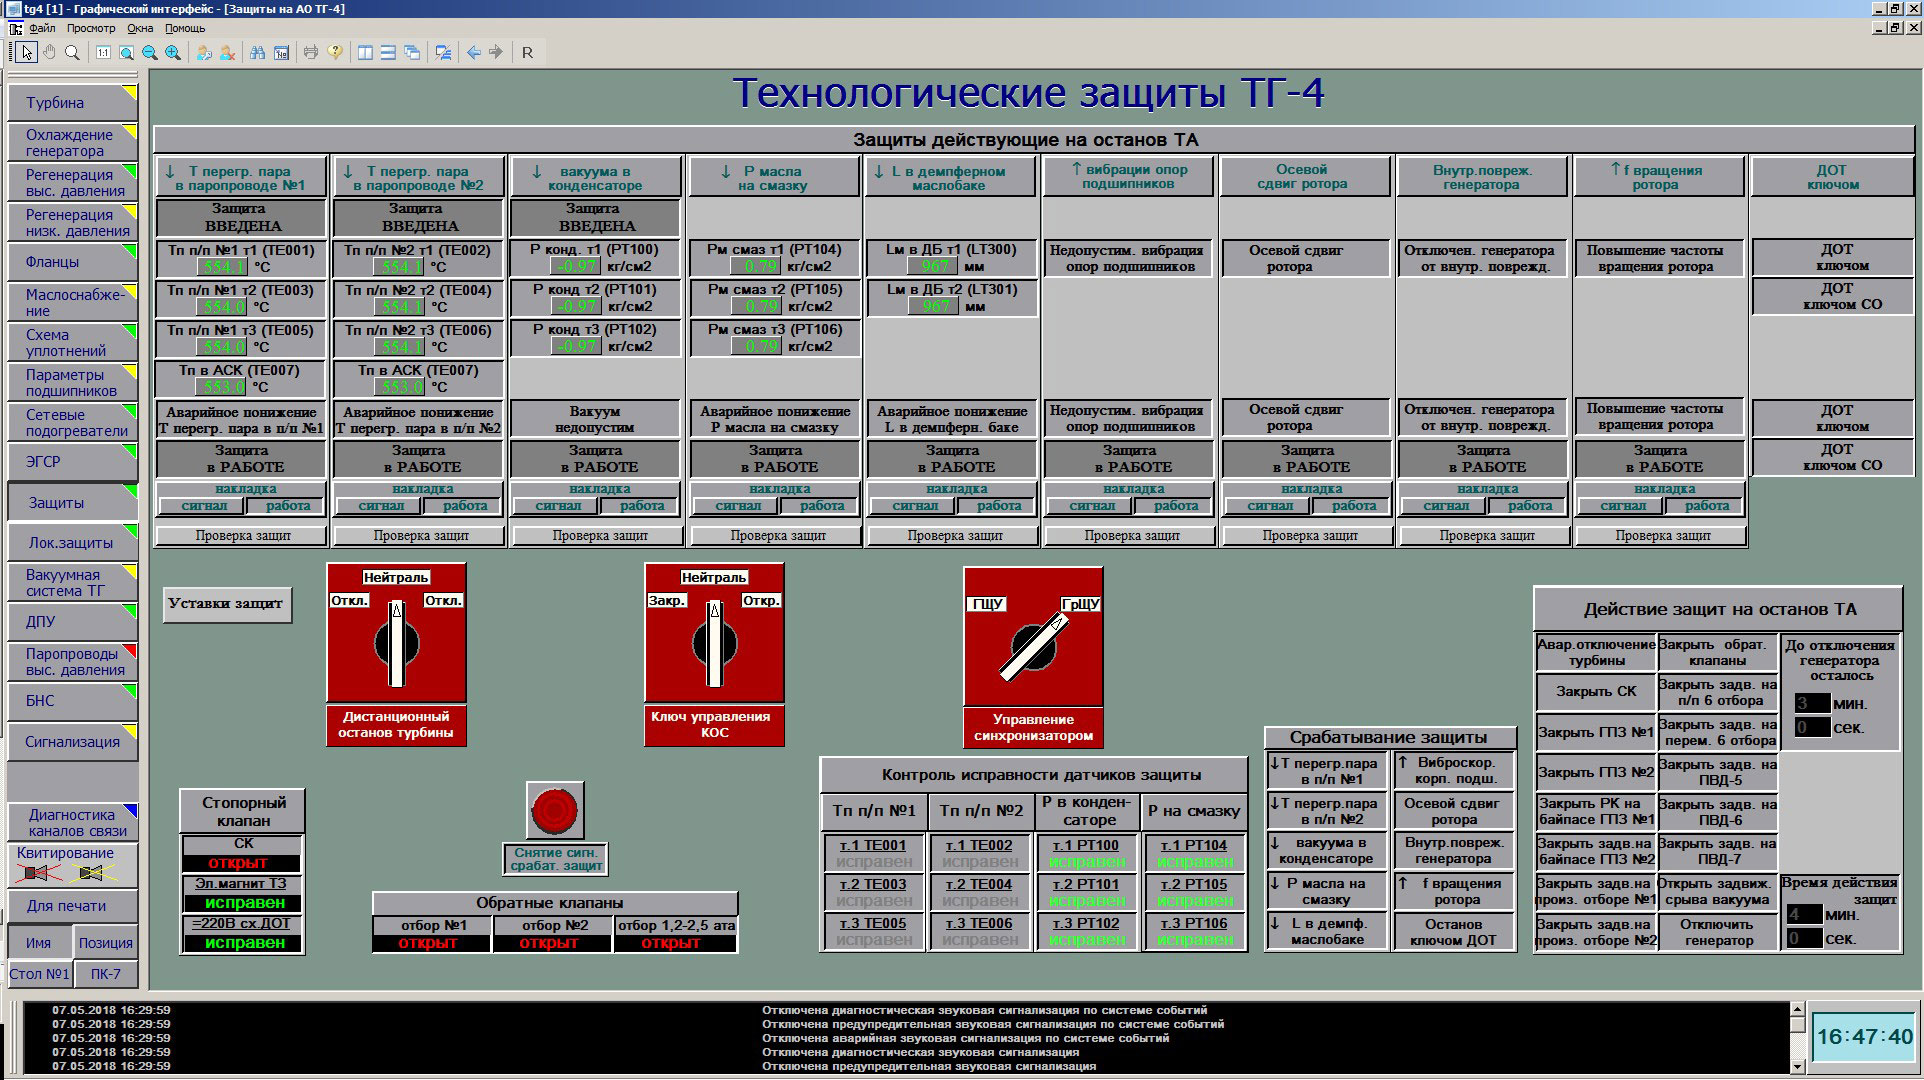The height and width of the screenshot is (1080, 1924).
Task: Click the т.1 PT100 sensor status cell
Action: pyautogui.click(x=1086, y=853)
